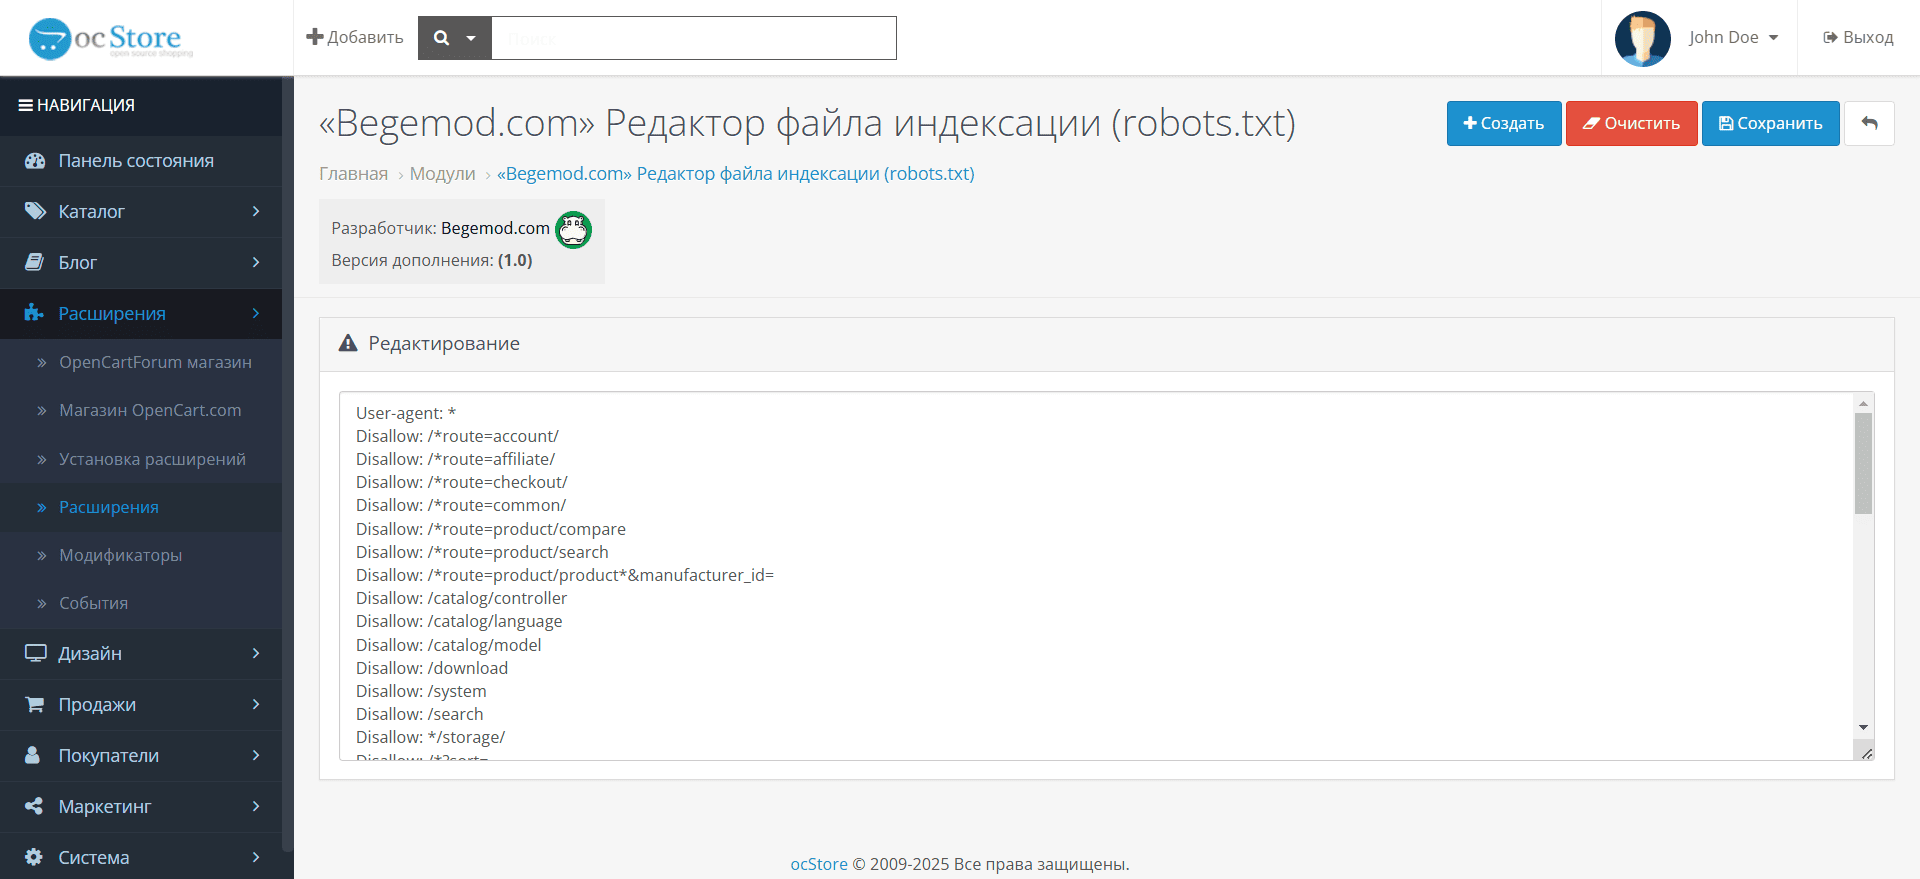Screen dimensions: 1920x879
Task: Click the ocStore footer link
Action: pyautogui.click(x=819, y=864)
